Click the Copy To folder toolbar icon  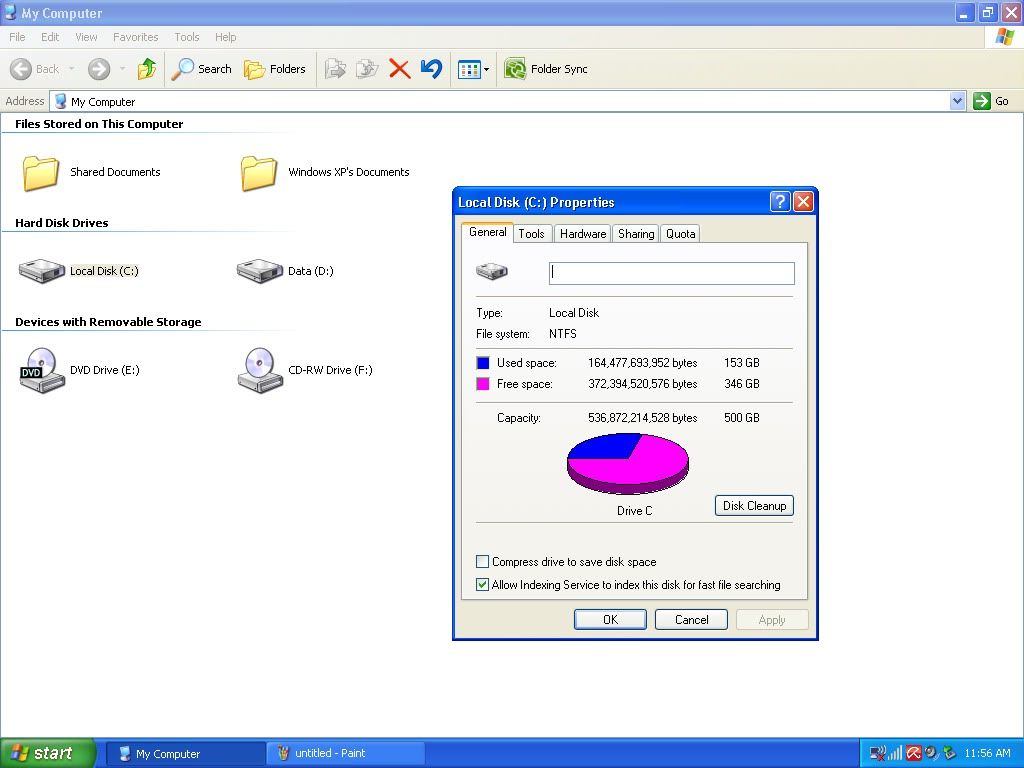[367, 69]
